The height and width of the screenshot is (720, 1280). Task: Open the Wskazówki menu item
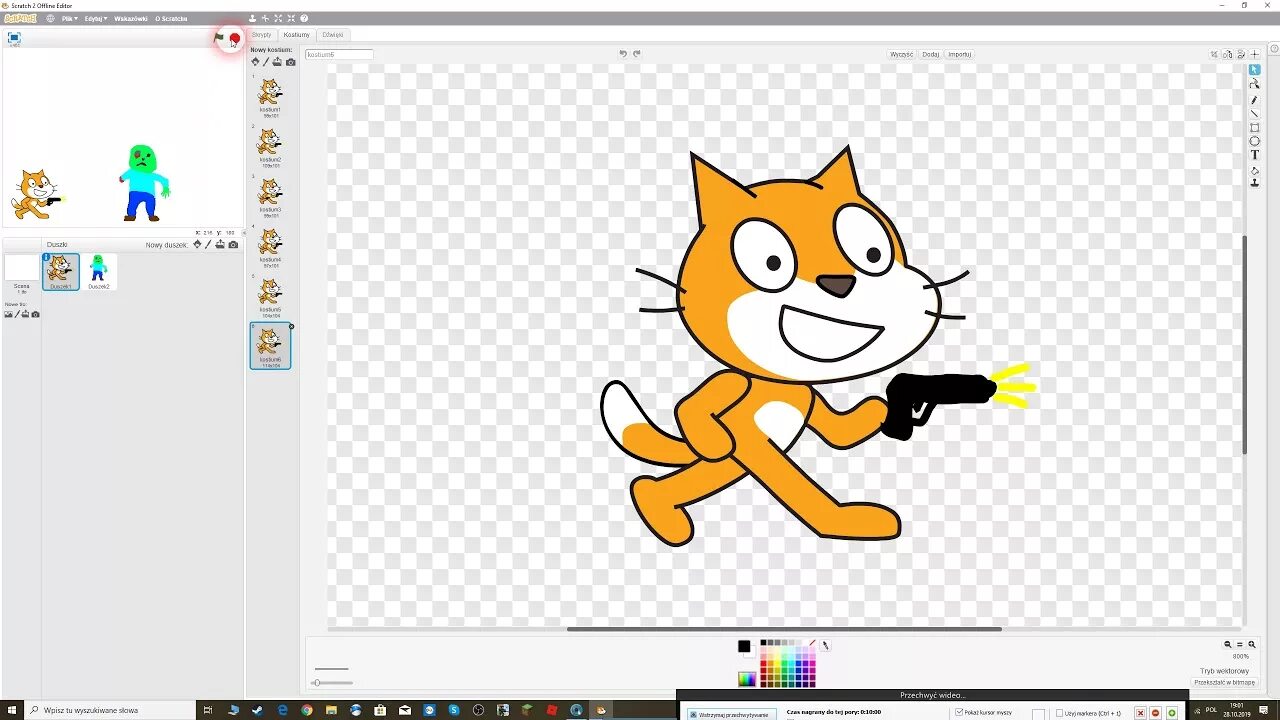click(x=131, y=18)
